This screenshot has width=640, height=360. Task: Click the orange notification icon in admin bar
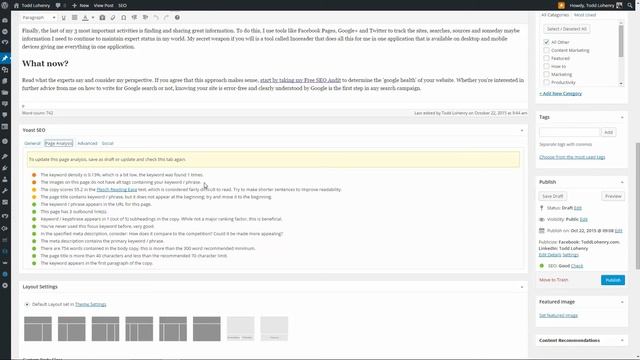click(561, 5)
